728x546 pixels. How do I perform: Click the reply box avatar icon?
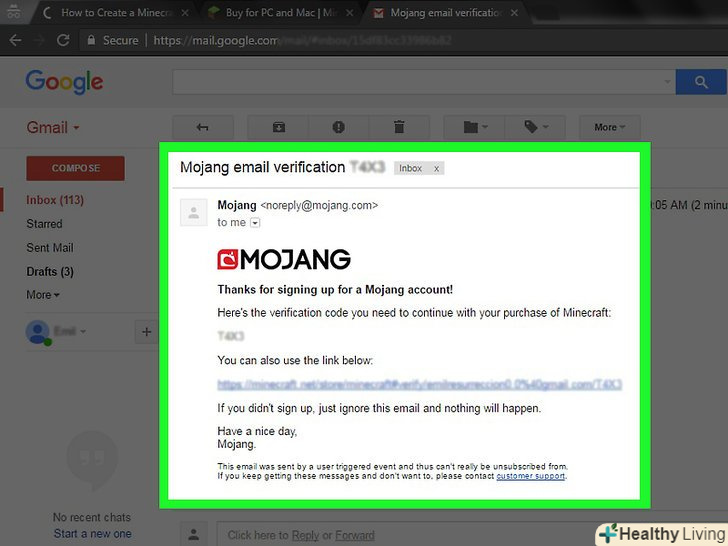[x=194, y=534]
